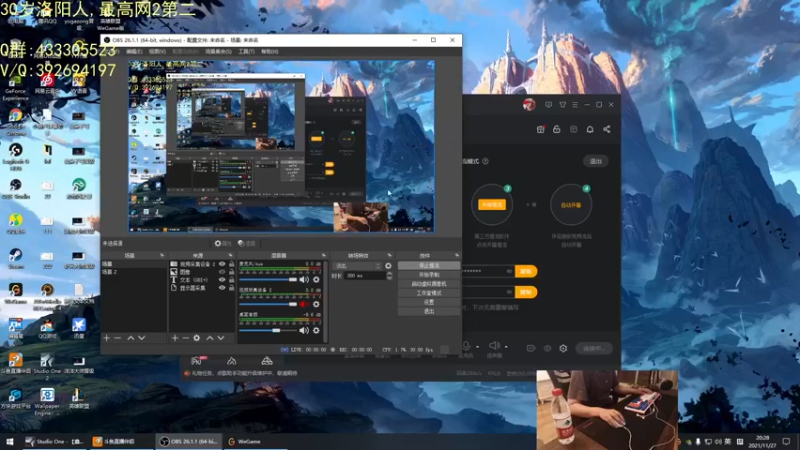Open the OBS Studio desktop shortcut
The height and width of the screenshot is (450, 800).
tap(15, 188)
